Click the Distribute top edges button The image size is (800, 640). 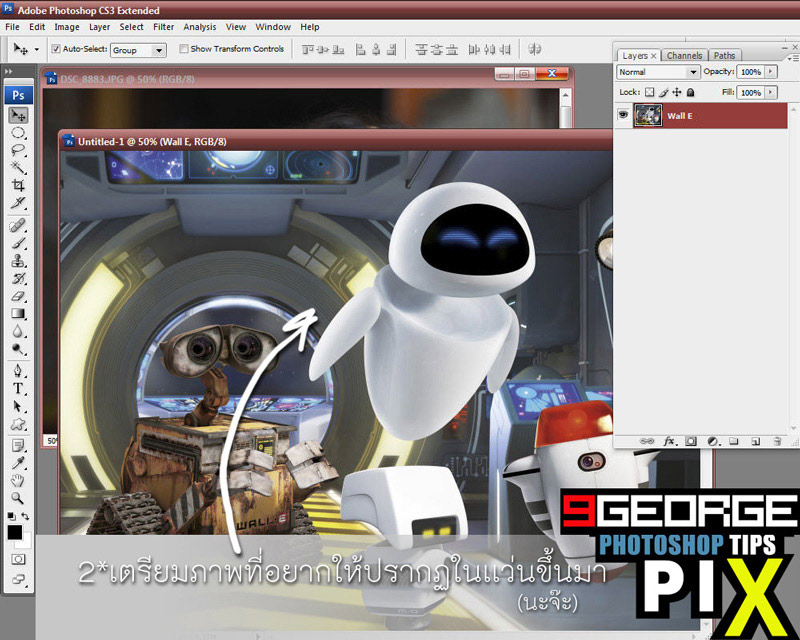coord(421,50)
